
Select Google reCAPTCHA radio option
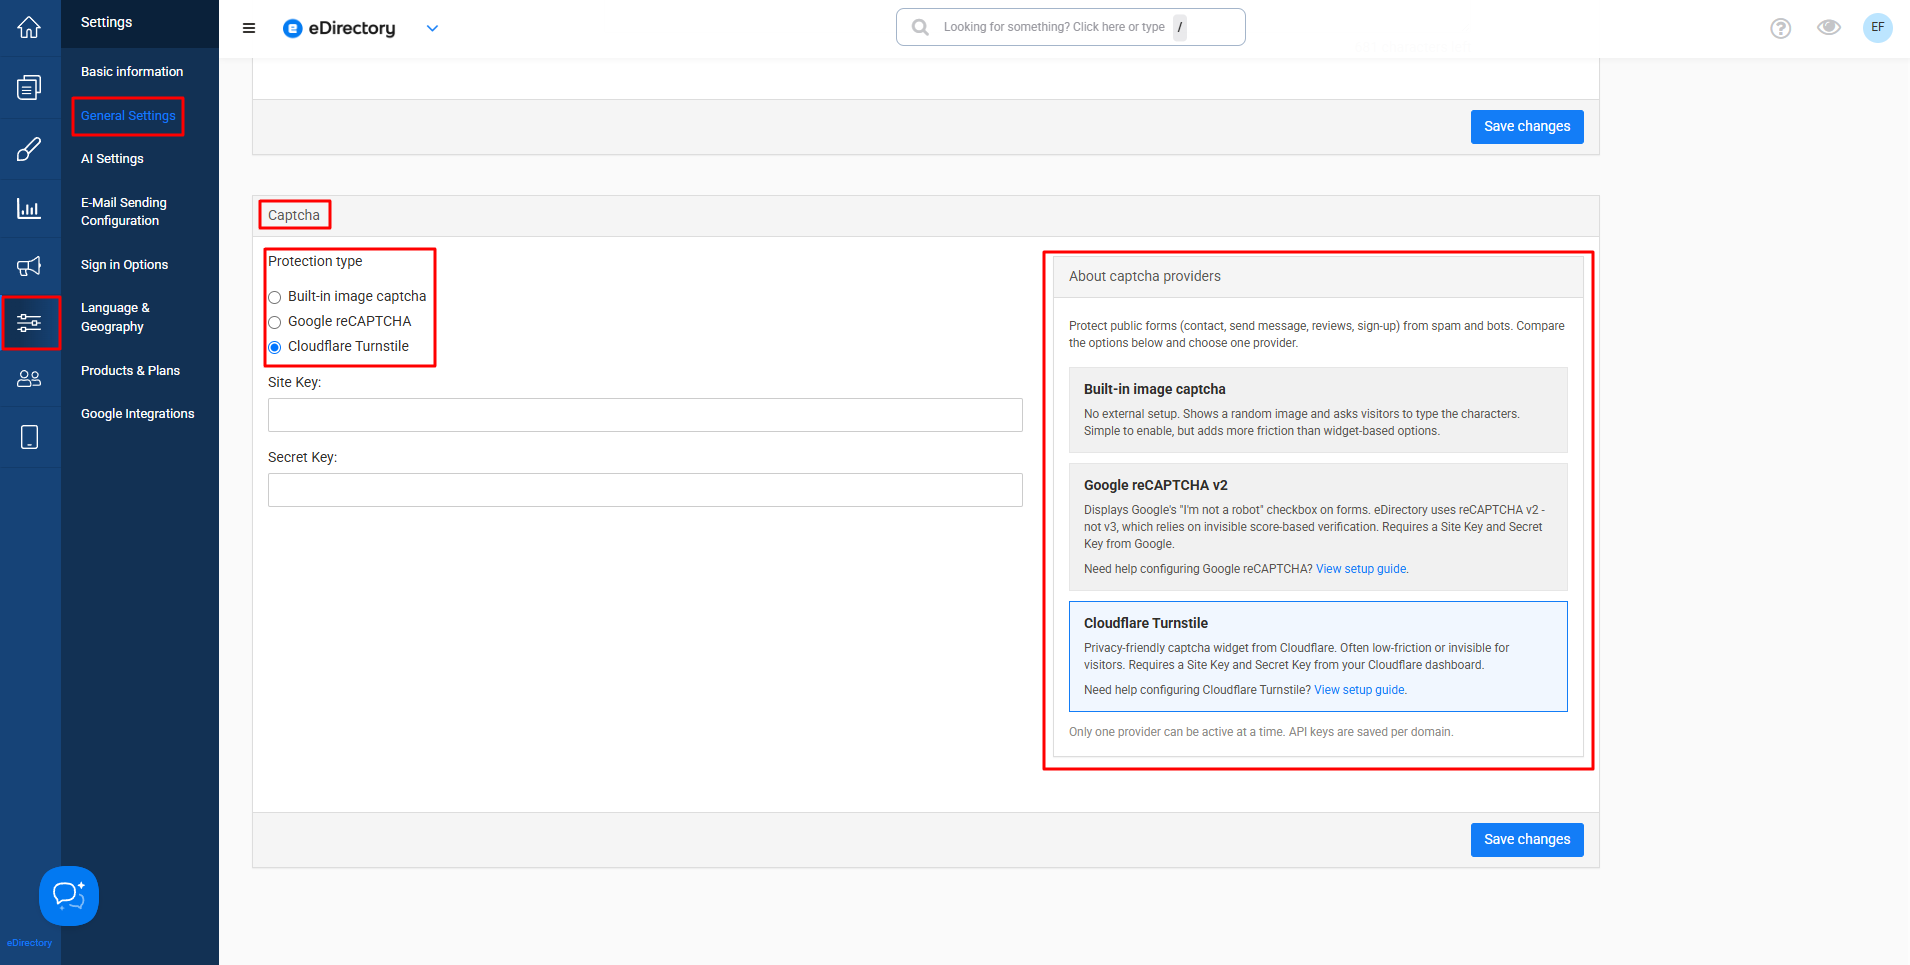[275, 322]
